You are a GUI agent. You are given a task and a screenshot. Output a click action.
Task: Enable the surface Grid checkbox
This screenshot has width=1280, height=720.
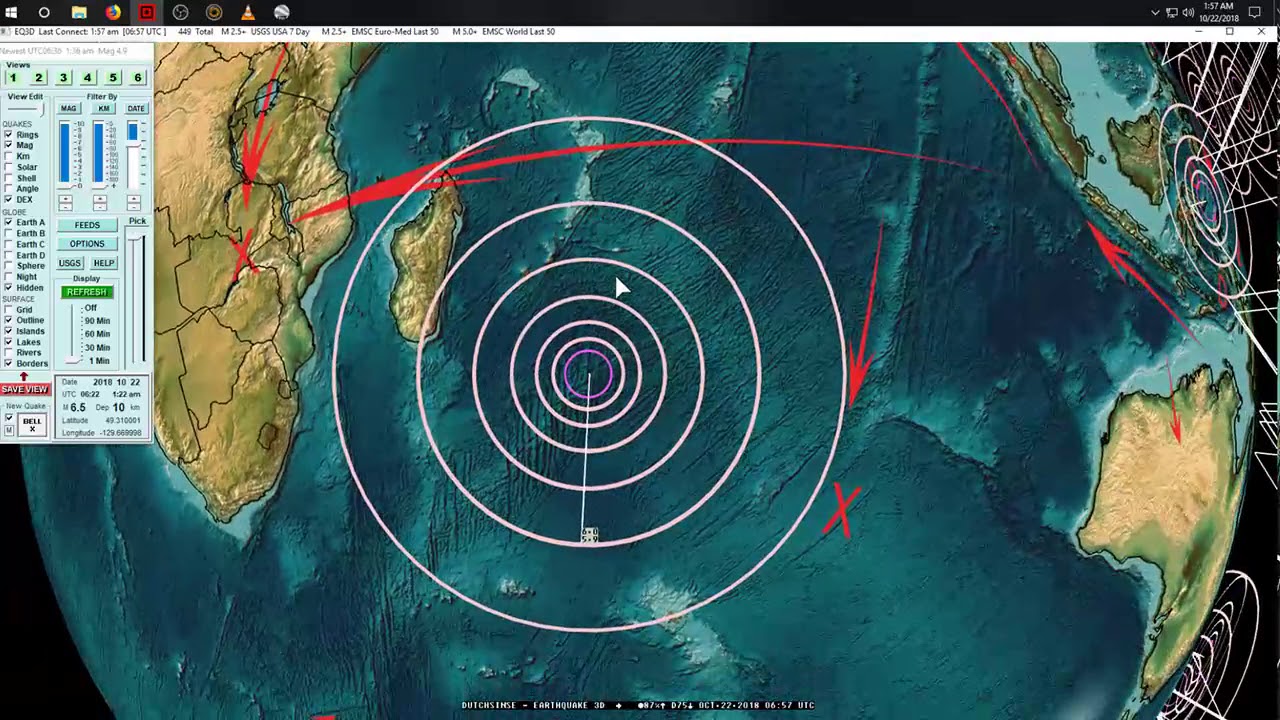coord(9,310)
